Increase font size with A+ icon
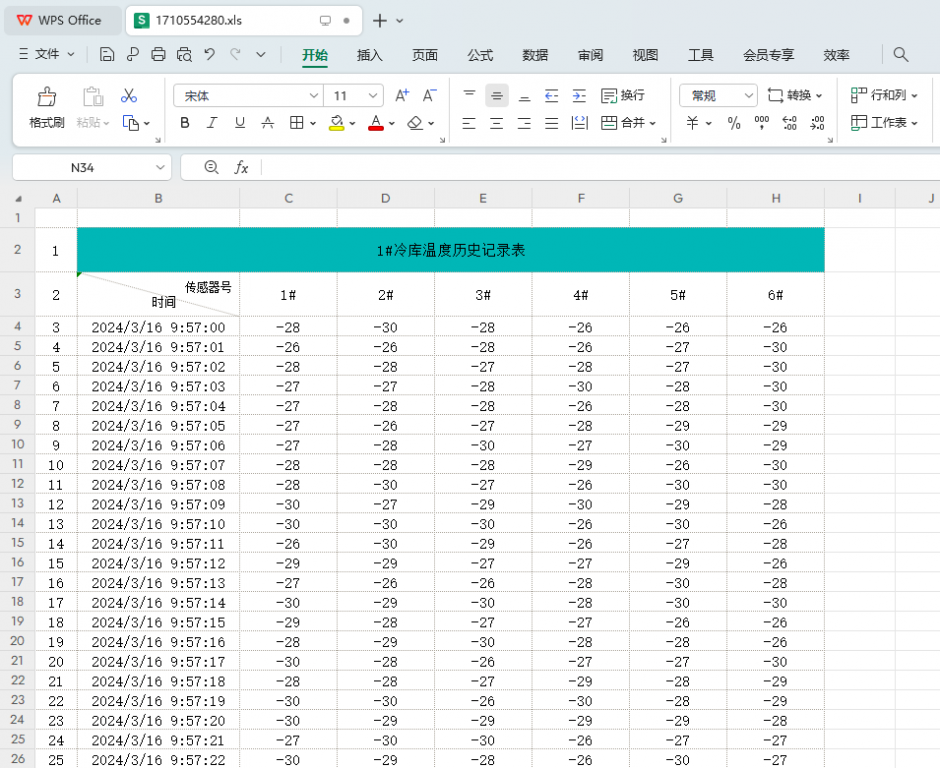The image size is (940, 768). [402, 95]
